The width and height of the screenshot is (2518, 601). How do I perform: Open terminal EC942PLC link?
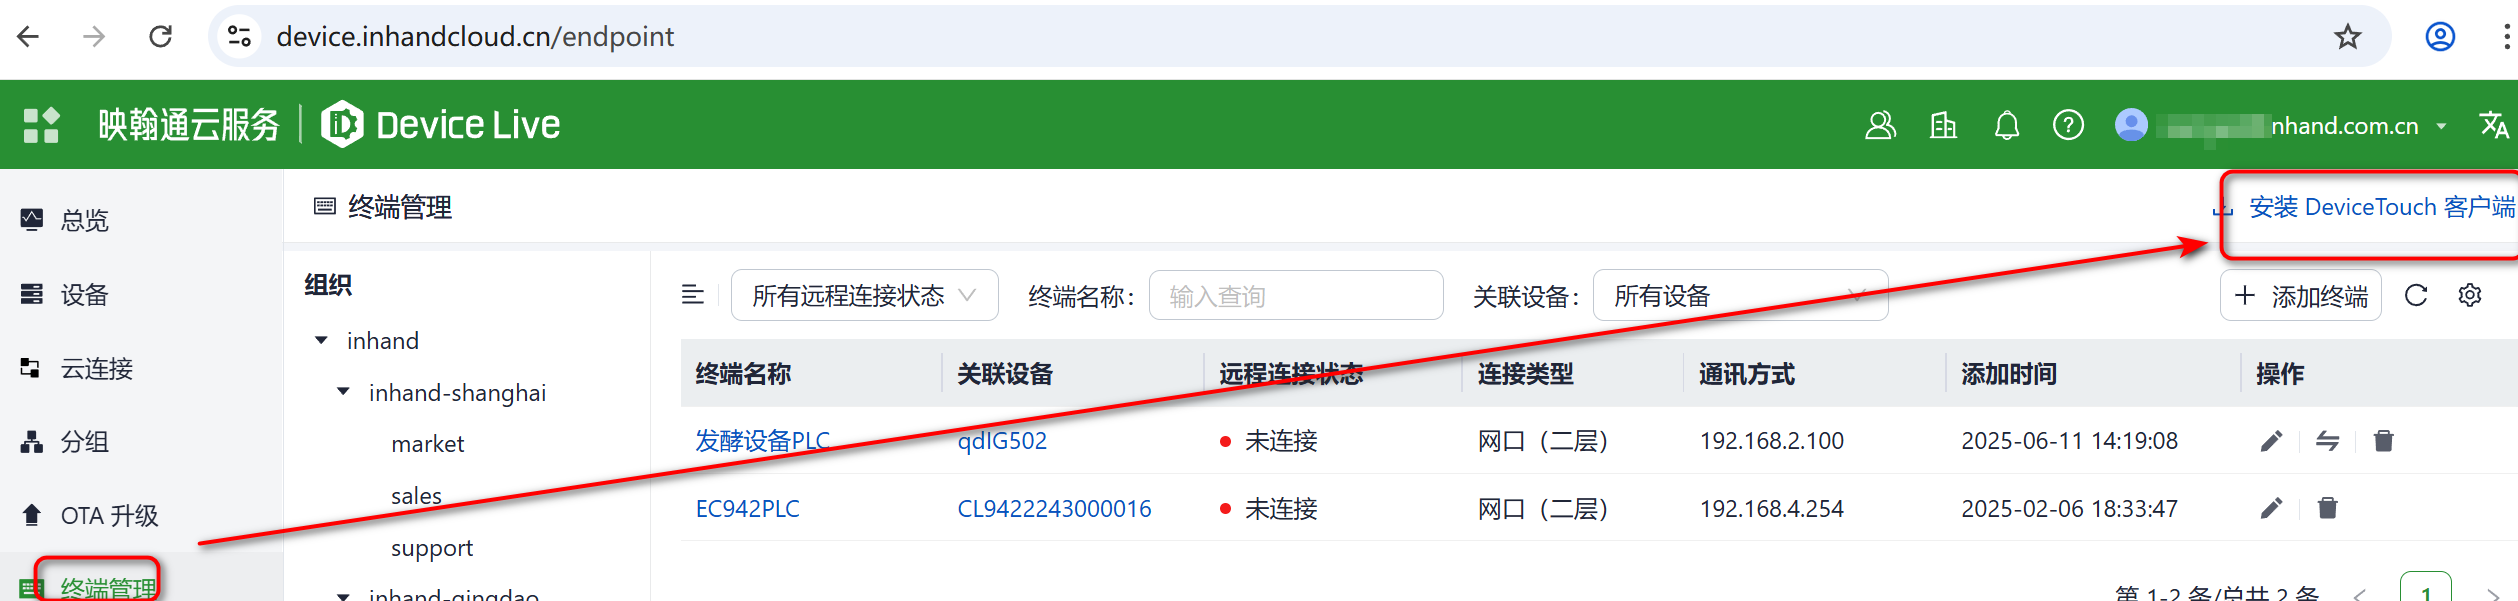pos(747,509)
